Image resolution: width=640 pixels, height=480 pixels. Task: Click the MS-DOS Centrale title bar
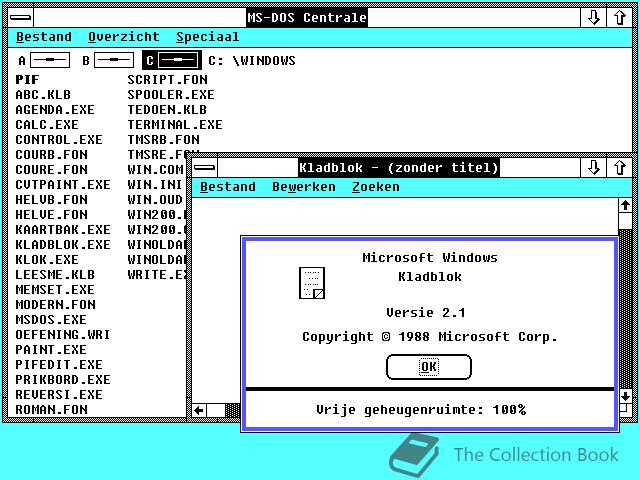307,18
